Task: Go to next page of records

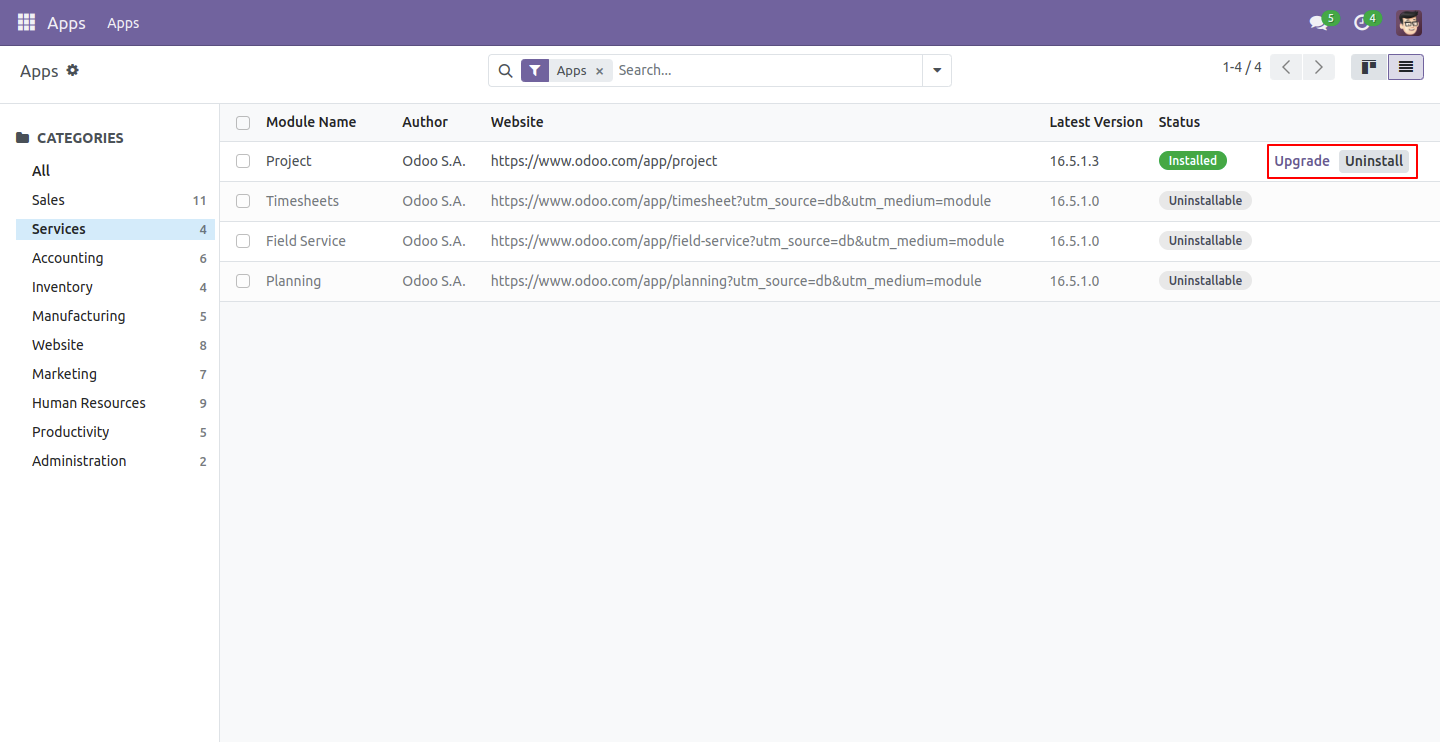Action: pyautogui.click(x=1319, y=67)
